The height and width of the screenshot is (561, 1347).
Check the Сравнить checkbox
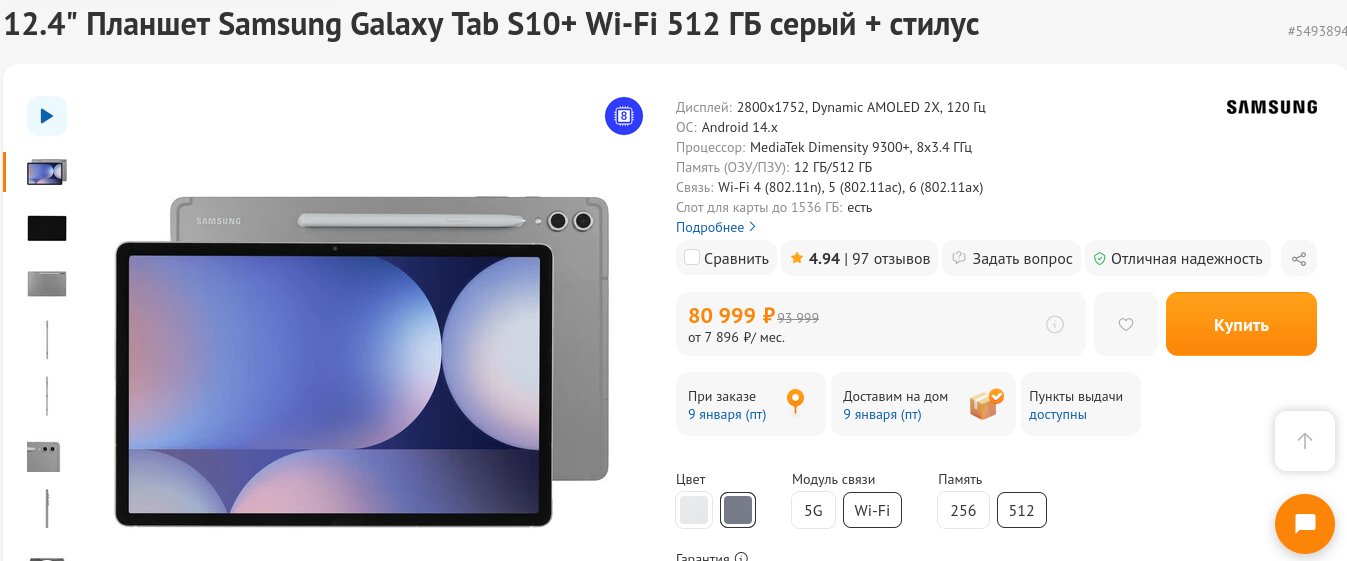[x=692, y=258]
